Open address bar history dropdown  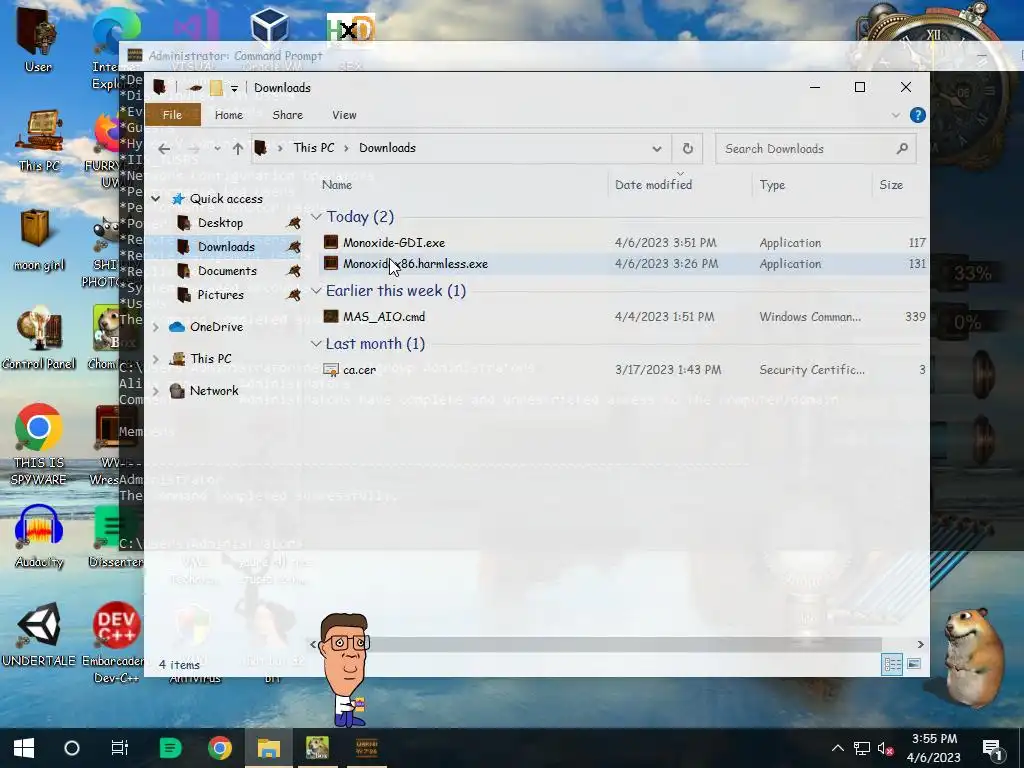click(x=656, y=149)
